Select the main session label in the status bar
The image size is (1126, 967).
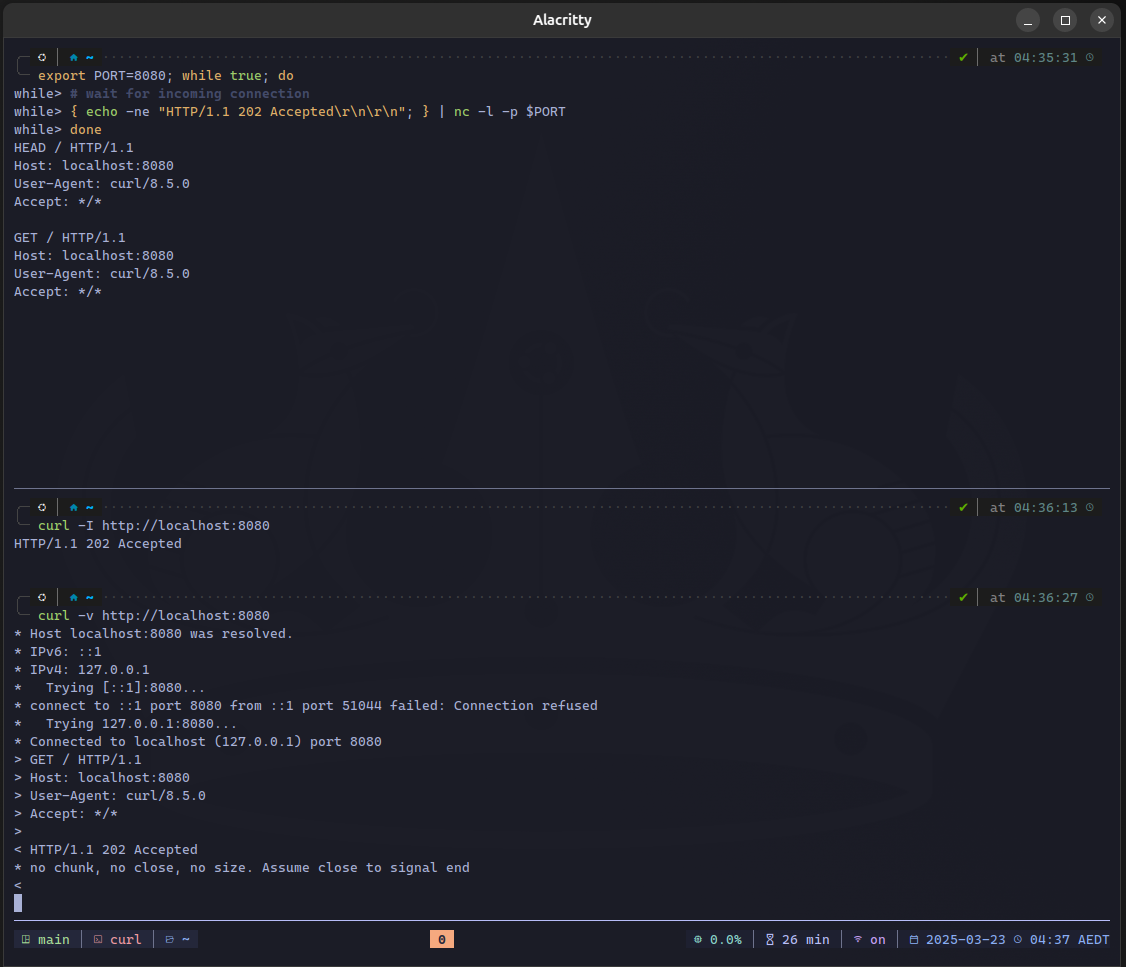click(54, 939)
